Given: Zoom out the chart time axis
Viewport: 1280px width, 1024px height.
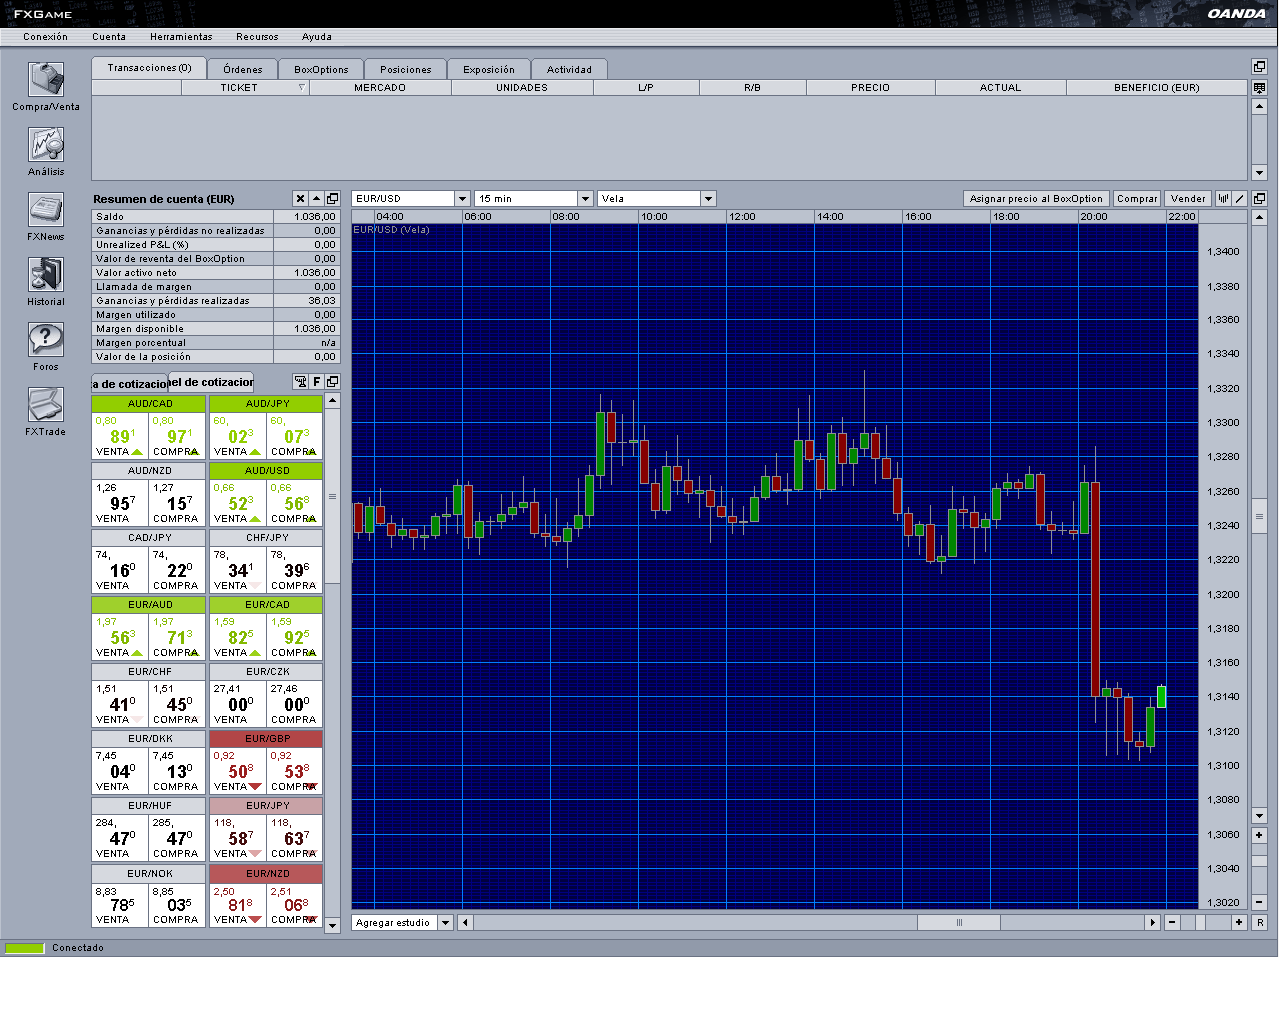Looking at the screenshot, I should (x=1172, y=923).
